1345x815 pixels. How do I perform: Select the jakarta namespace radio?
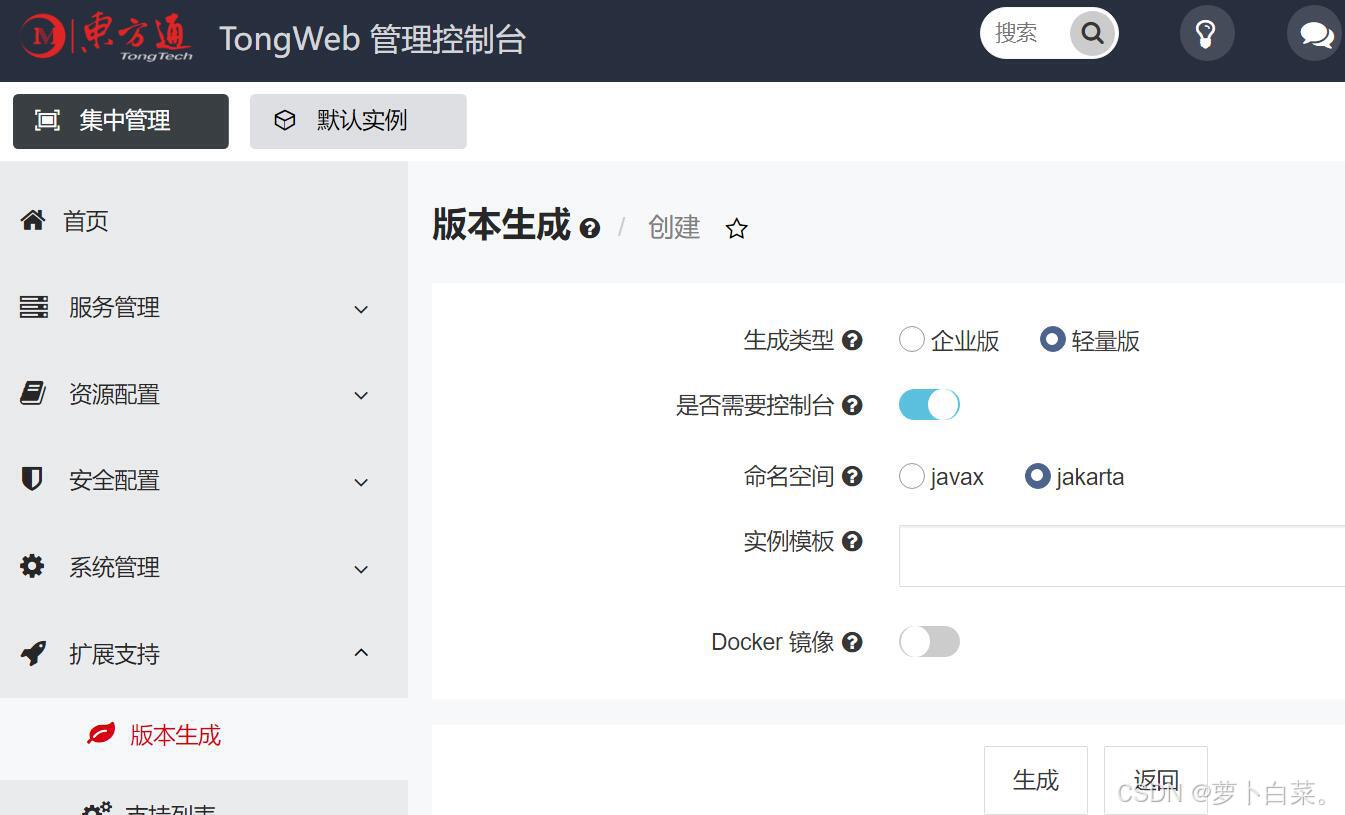(1037, 476)
